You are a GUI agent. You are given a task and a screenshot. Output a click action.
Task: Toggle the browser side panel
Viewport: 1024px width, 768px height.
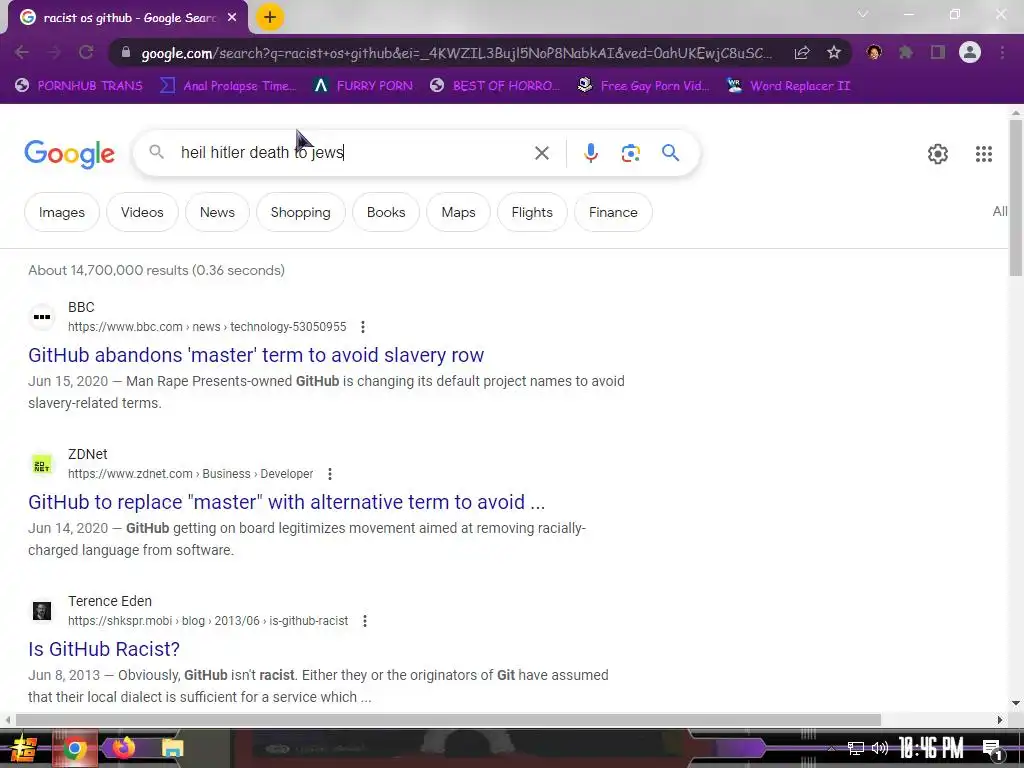pos(938,53)
